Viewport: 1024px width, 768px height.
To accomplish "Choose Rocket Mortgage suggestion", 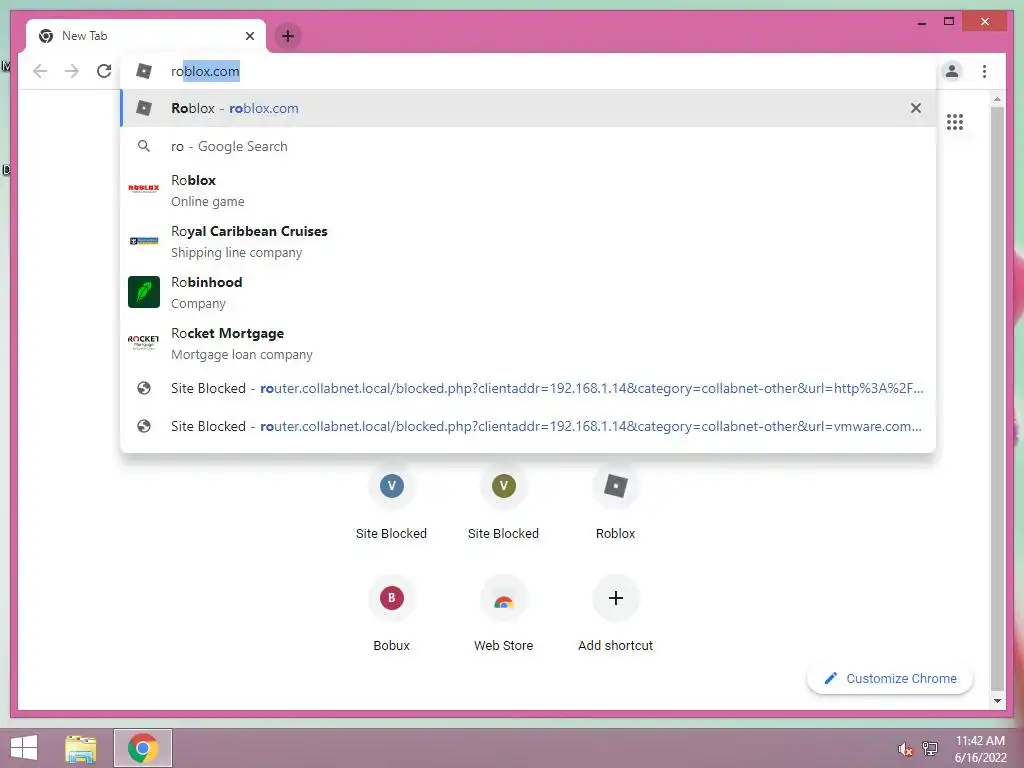I will [528, 343].
